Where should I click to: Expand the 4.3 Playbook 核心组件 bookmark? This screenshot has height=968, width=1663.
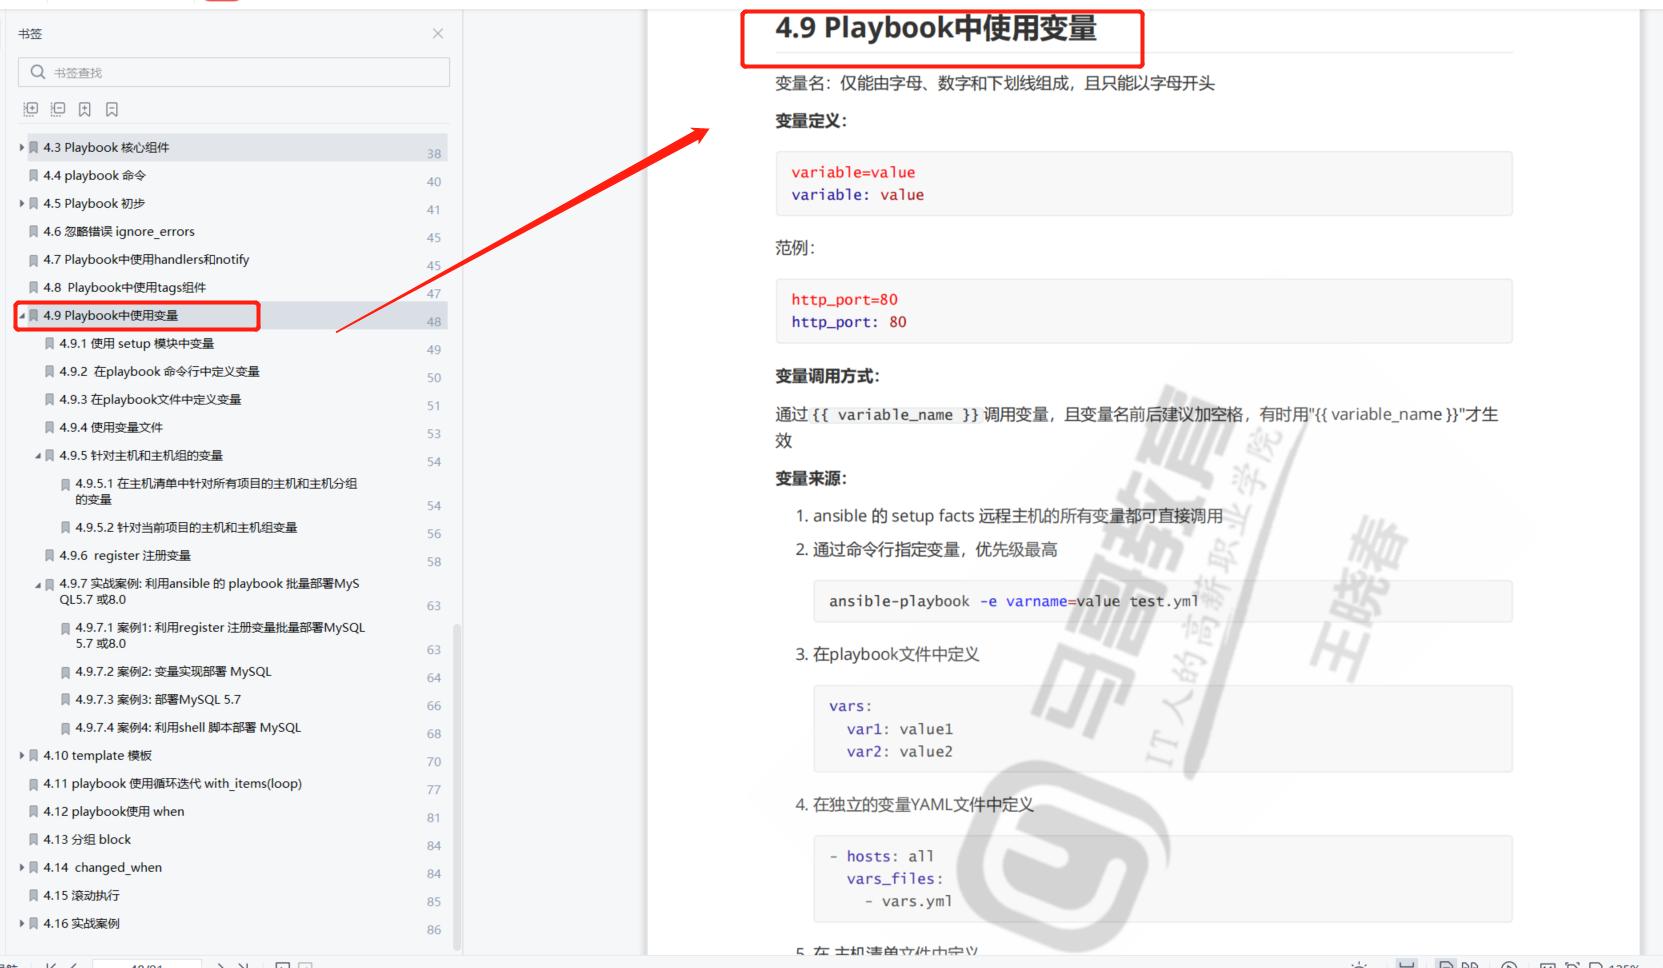22,148
